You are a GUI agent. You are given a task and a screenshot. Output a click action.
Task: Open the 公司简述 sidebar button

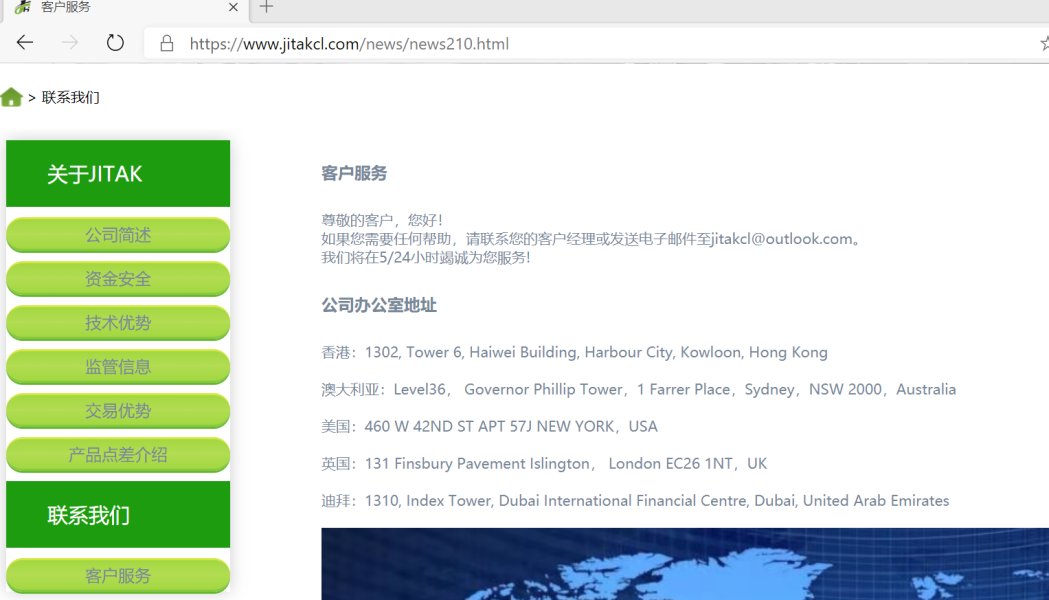coord(118,235)
